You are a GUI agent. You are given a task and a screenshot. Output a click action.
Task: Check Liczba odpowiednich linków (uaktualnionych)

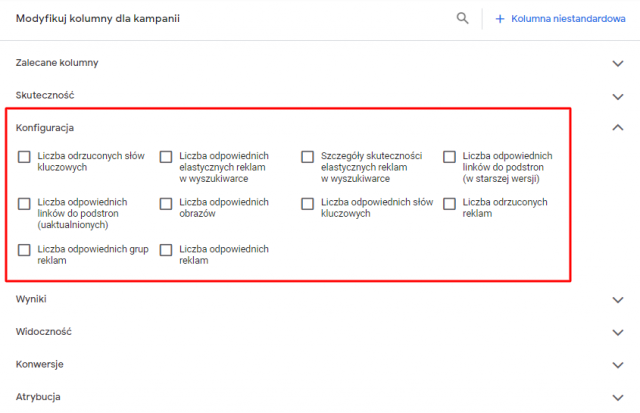24,203
